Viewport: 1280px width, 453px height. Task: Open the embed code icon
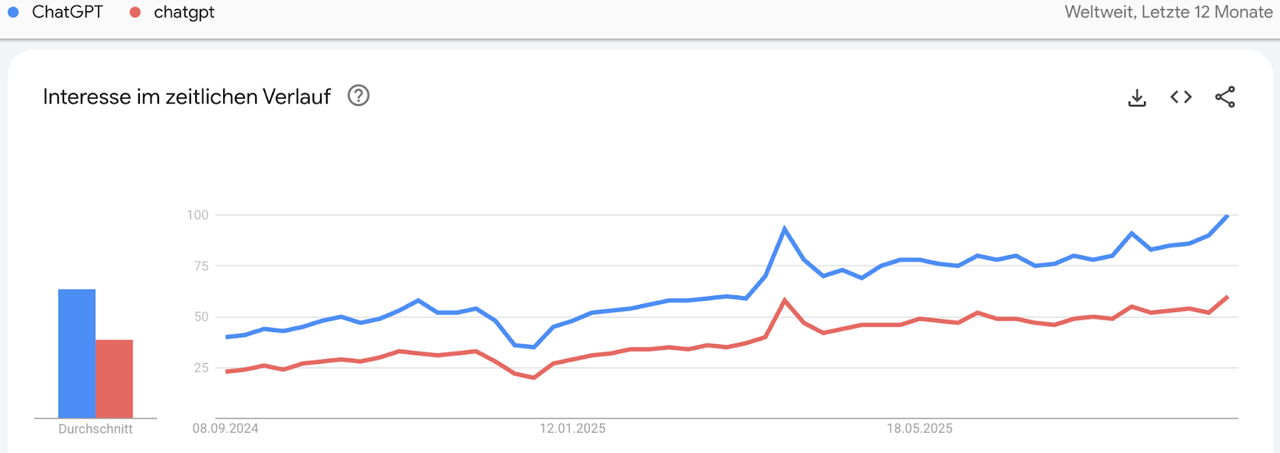pos(1181,97)
